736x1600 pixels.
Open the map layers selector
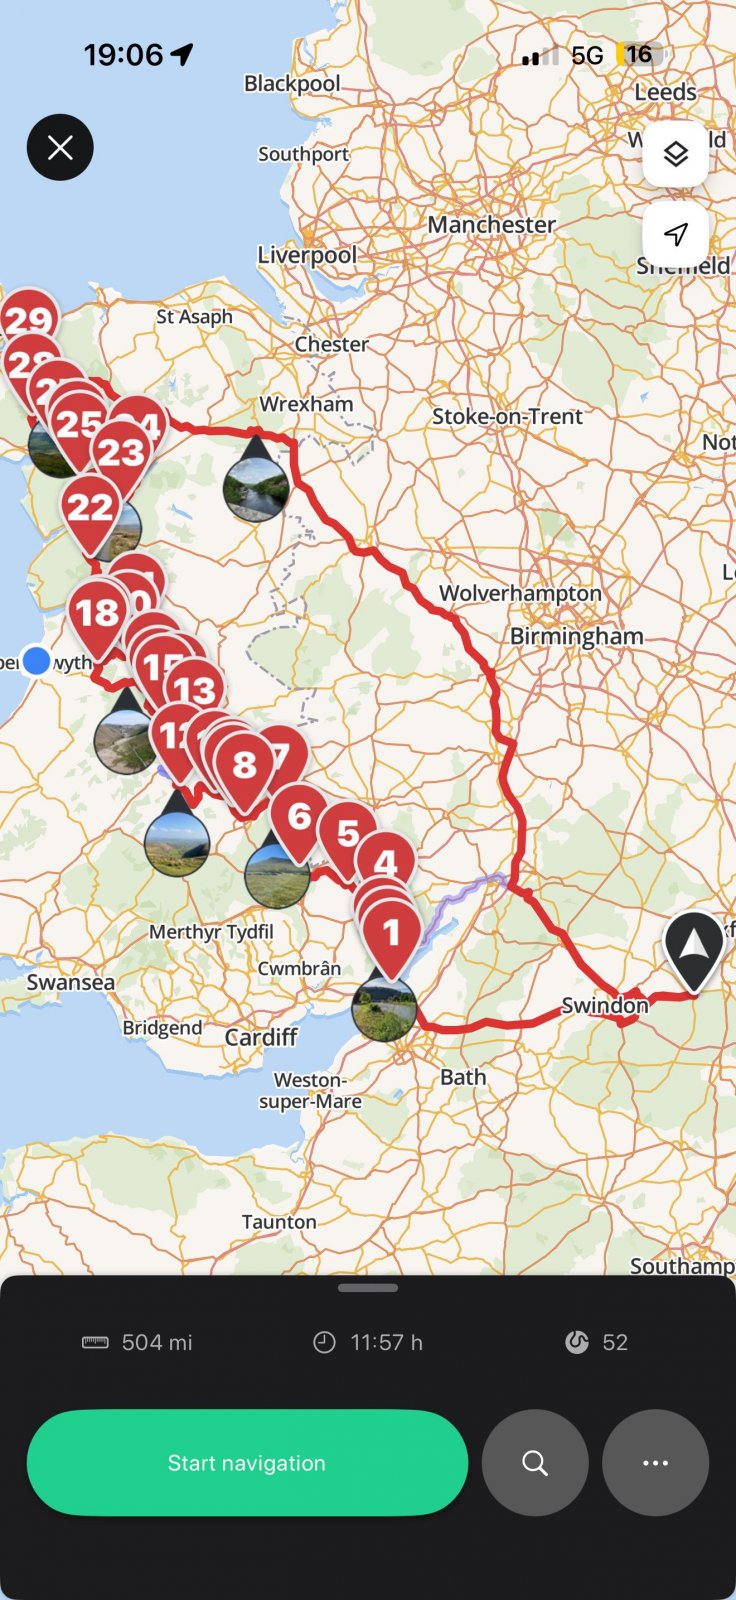pyautogui.click(x=676, y=153)
